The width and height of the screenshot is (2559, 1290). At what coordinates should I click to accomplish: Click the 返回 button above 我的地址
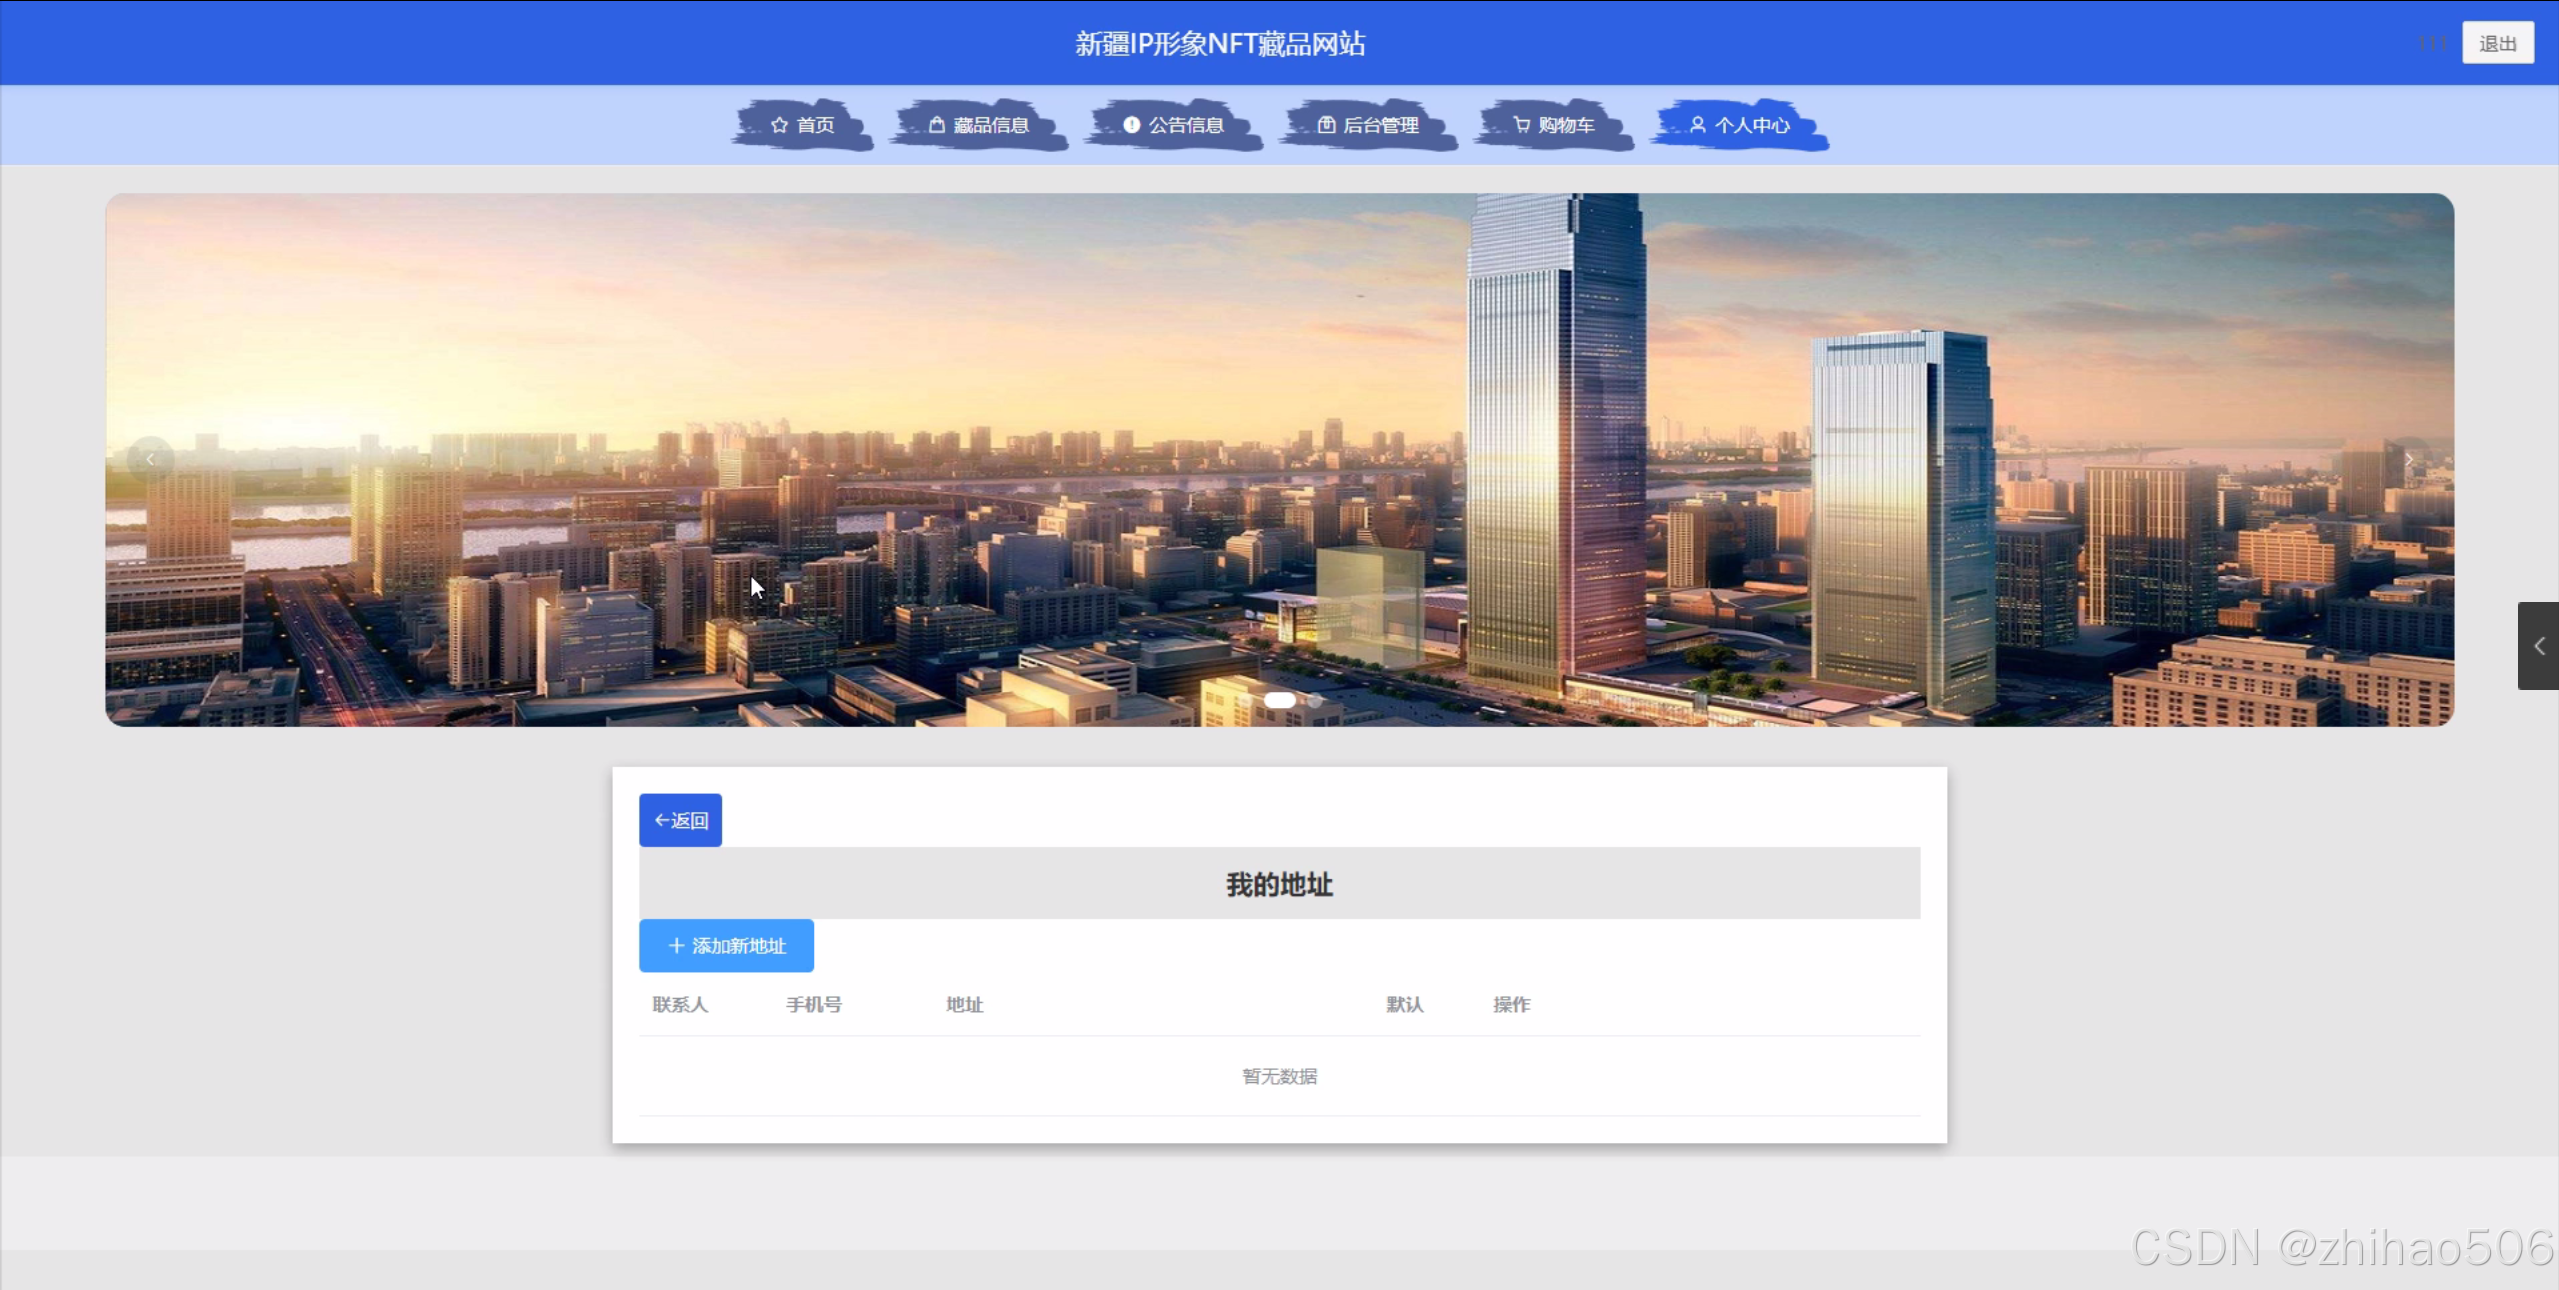point(679,819)
